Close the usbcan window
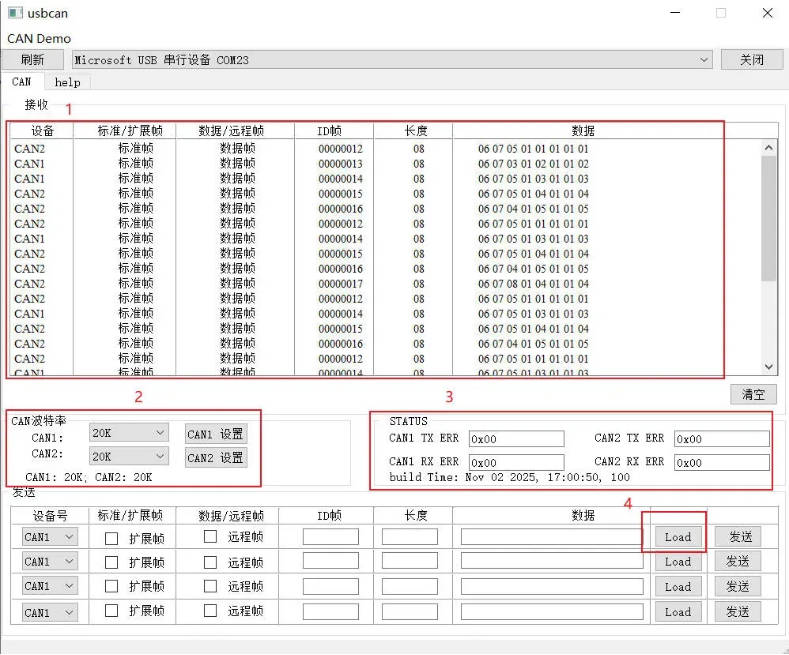Viewport: 789px width, 655px height. coord(767,13)
